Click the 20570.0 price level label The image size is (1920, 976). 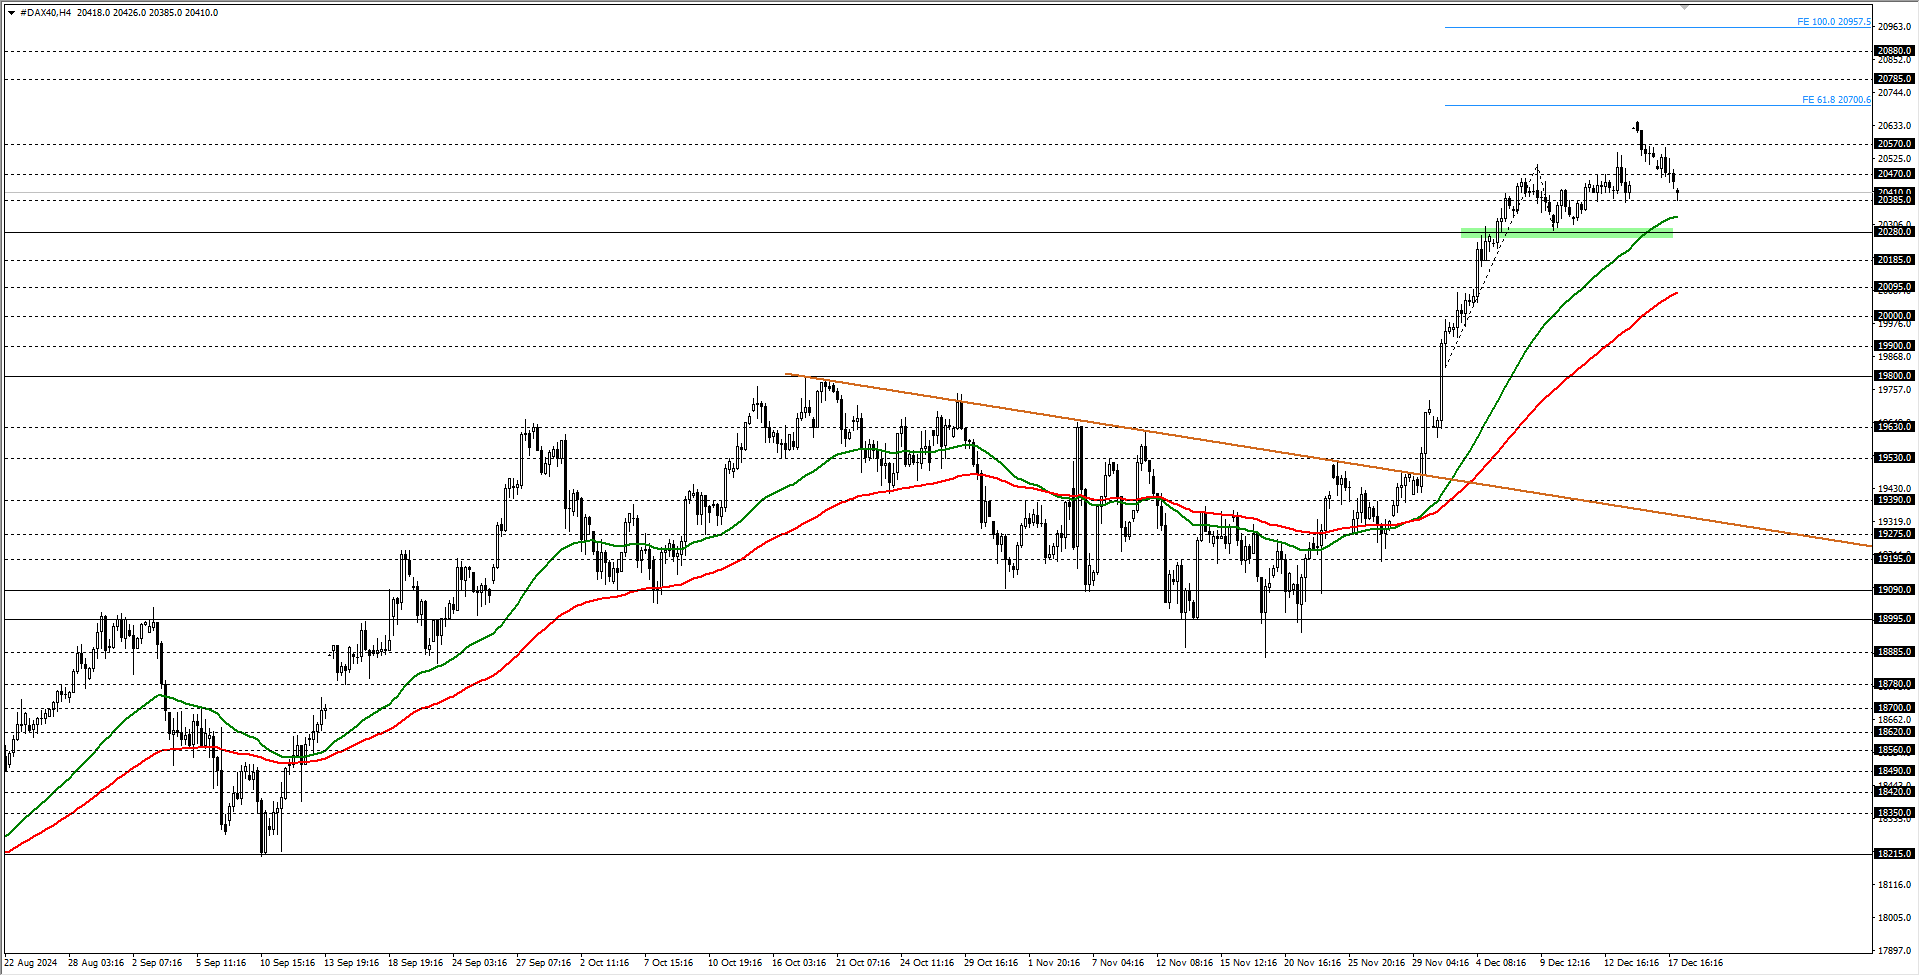coord(1894,144)
